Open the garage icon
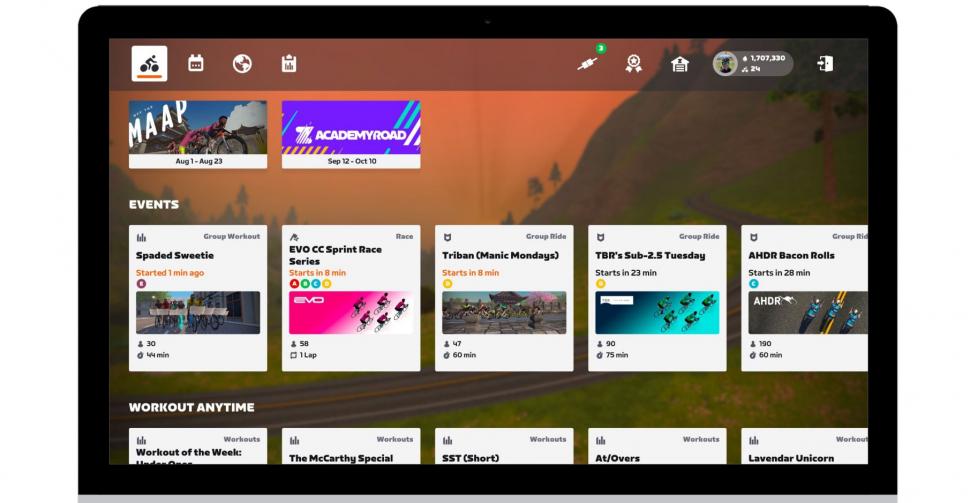970x503 pixels. pos(680,64)
